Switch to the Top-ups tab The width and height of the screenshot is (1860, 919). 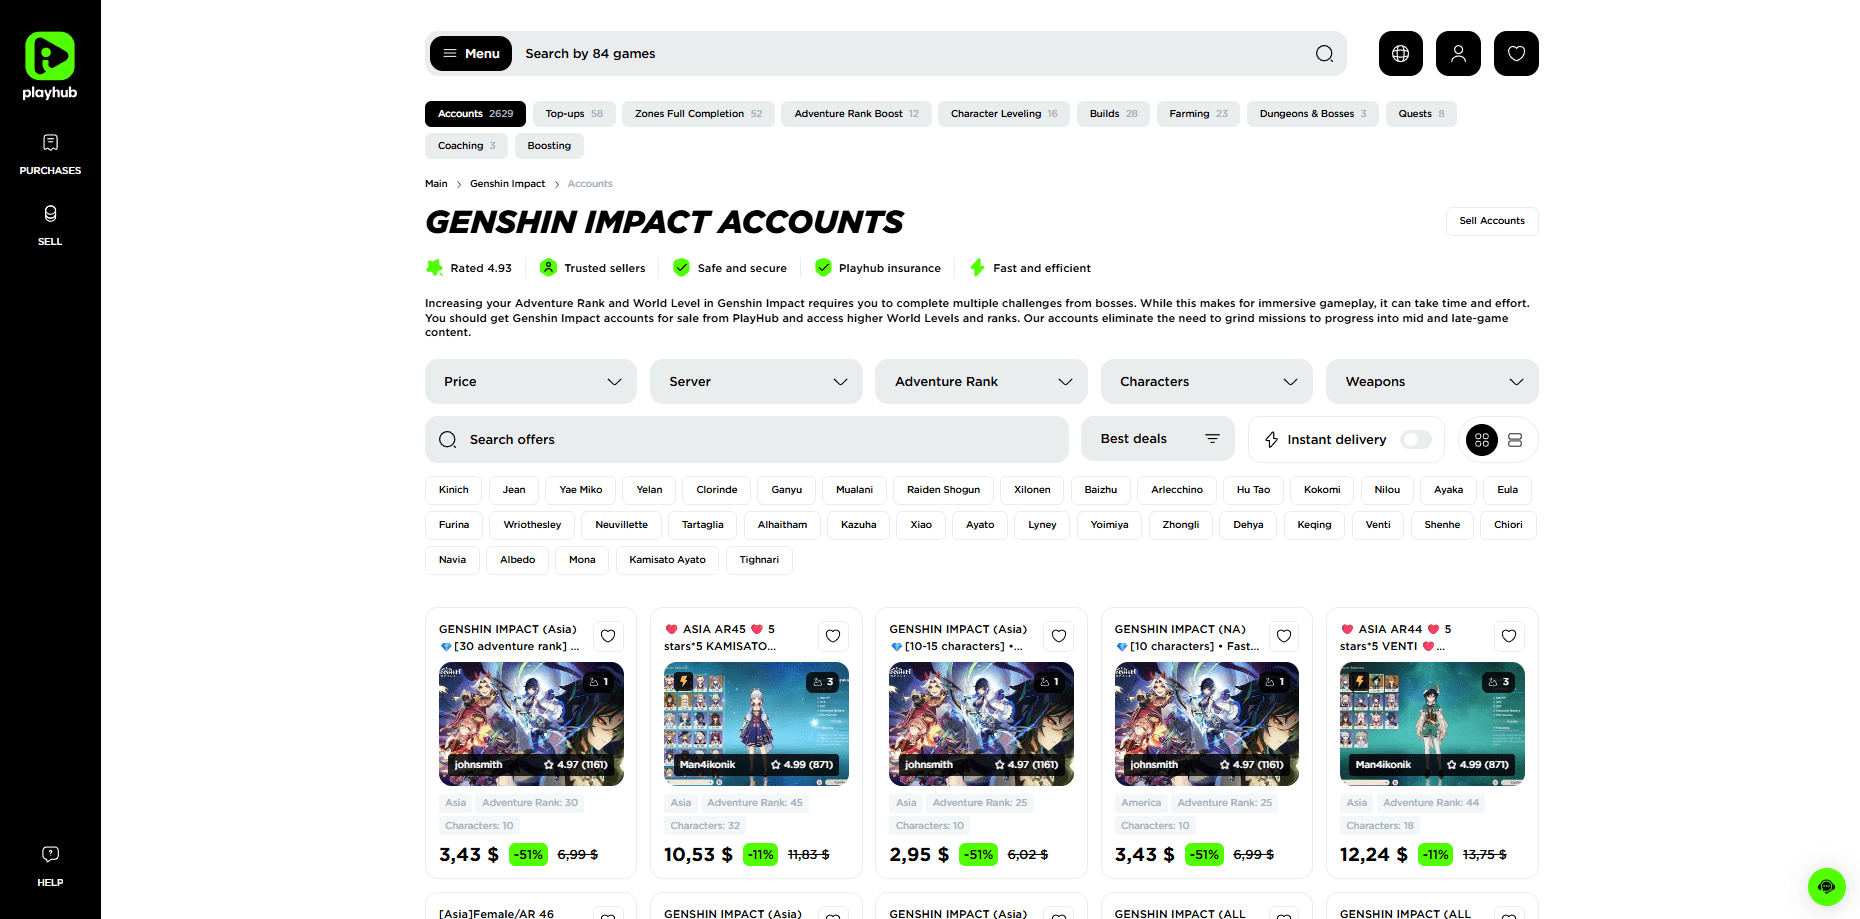574,114
